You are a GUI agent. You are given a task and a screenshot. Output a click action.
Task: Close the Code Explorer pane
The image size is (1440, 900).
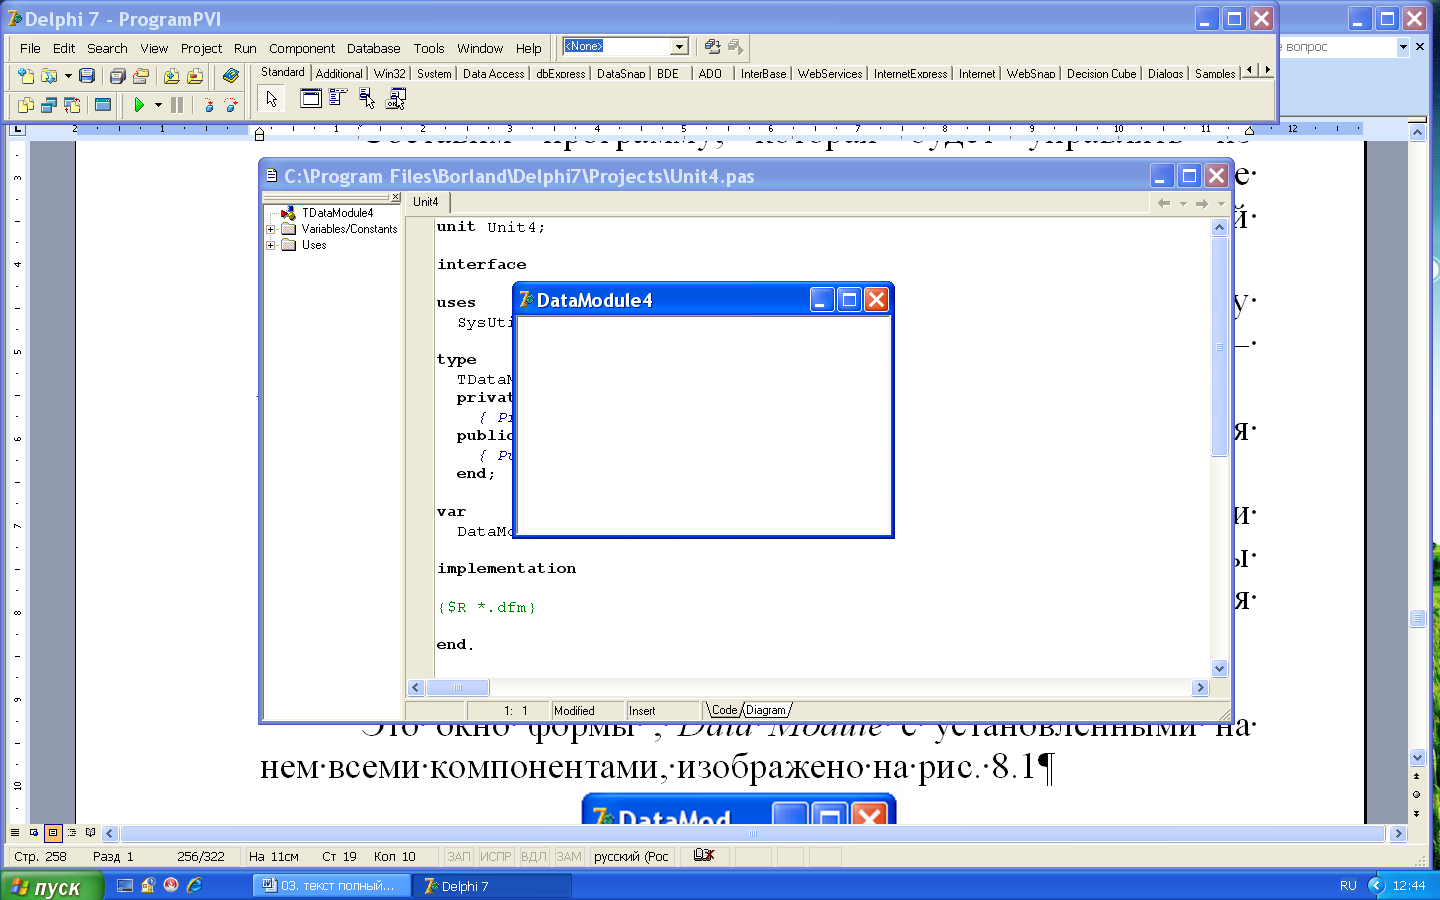[x=395, y=197]
